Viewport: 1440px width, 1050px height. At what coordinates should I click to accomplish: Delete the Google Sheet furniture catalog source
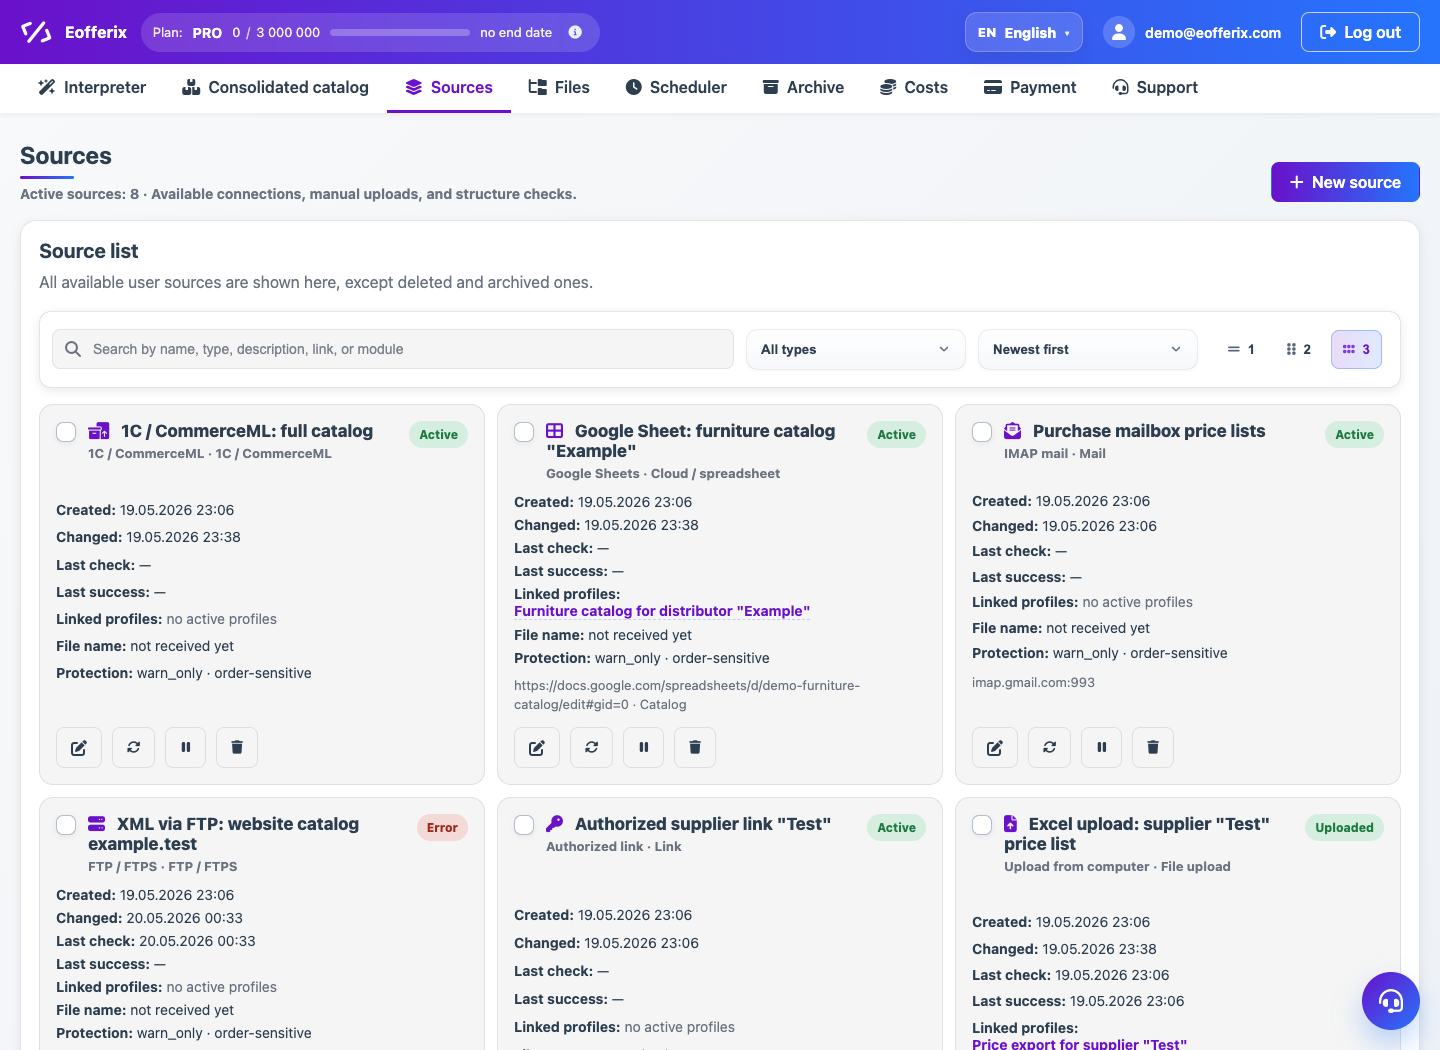695,747
